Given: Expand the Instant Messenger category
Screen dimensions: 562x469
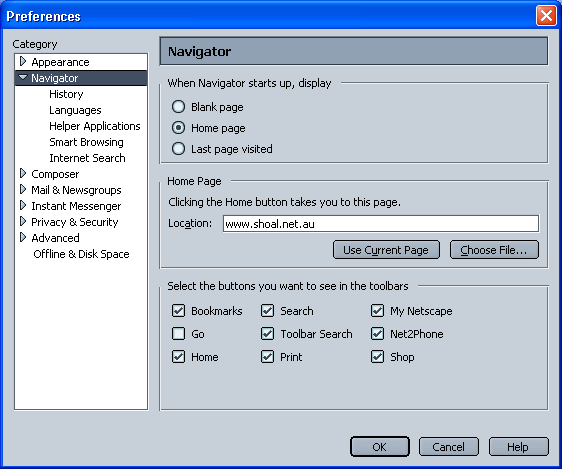Looking at the screenshot, I should coord(23,206).
